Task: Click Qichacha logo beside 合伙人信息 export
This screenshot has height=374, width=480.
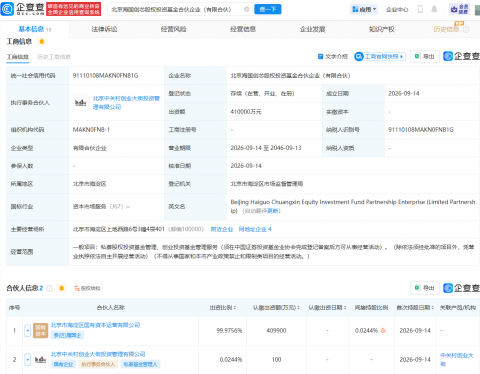Action: (x=461, y=288)
